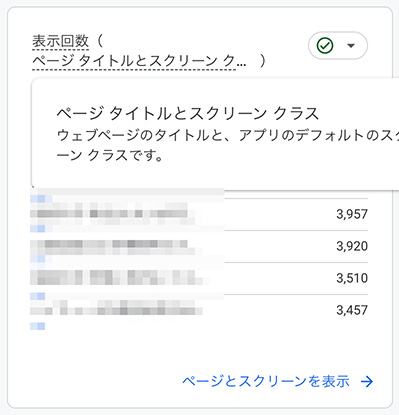Open the dropdown arrow beside the checkmark
Viewport: 399px width, 415px height.
click(x=351, y=46)
